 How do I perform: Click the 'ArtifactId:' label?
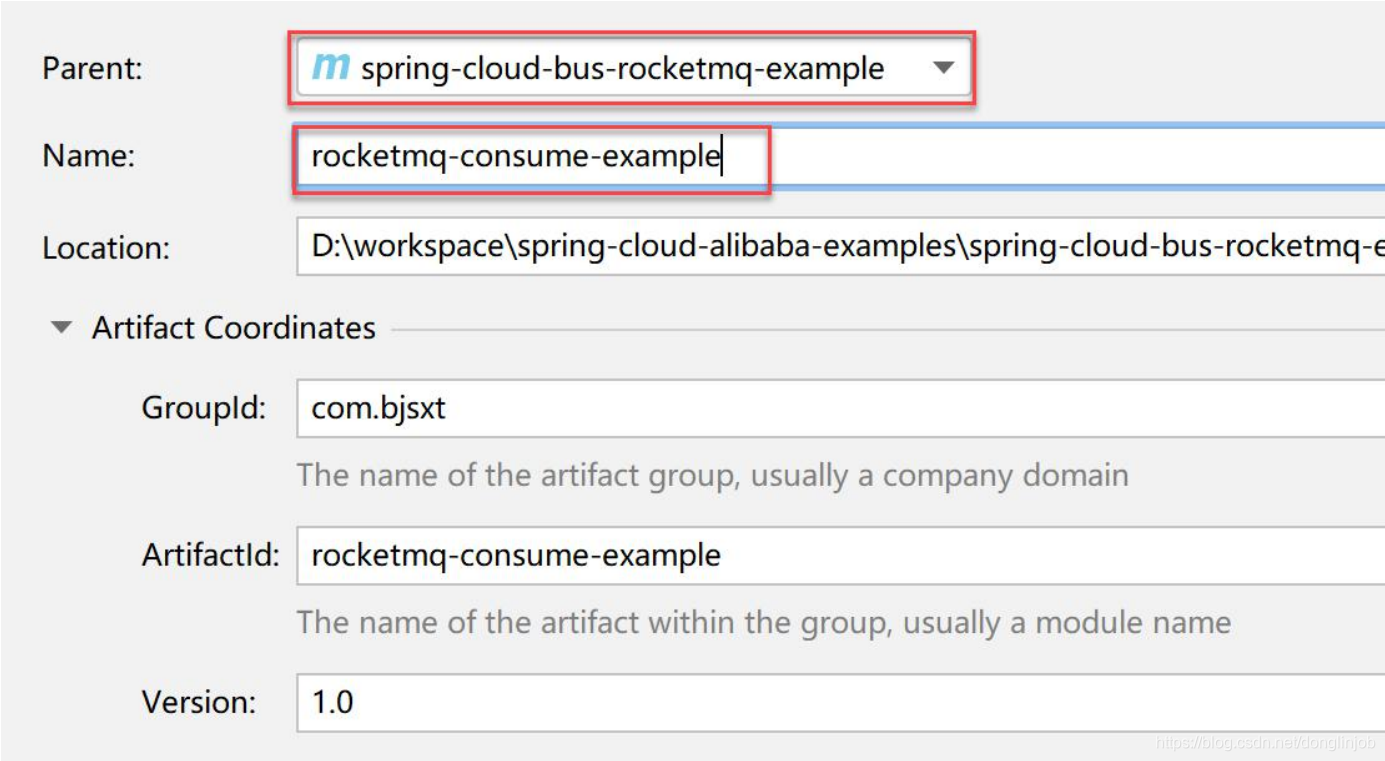coord(211,555)
